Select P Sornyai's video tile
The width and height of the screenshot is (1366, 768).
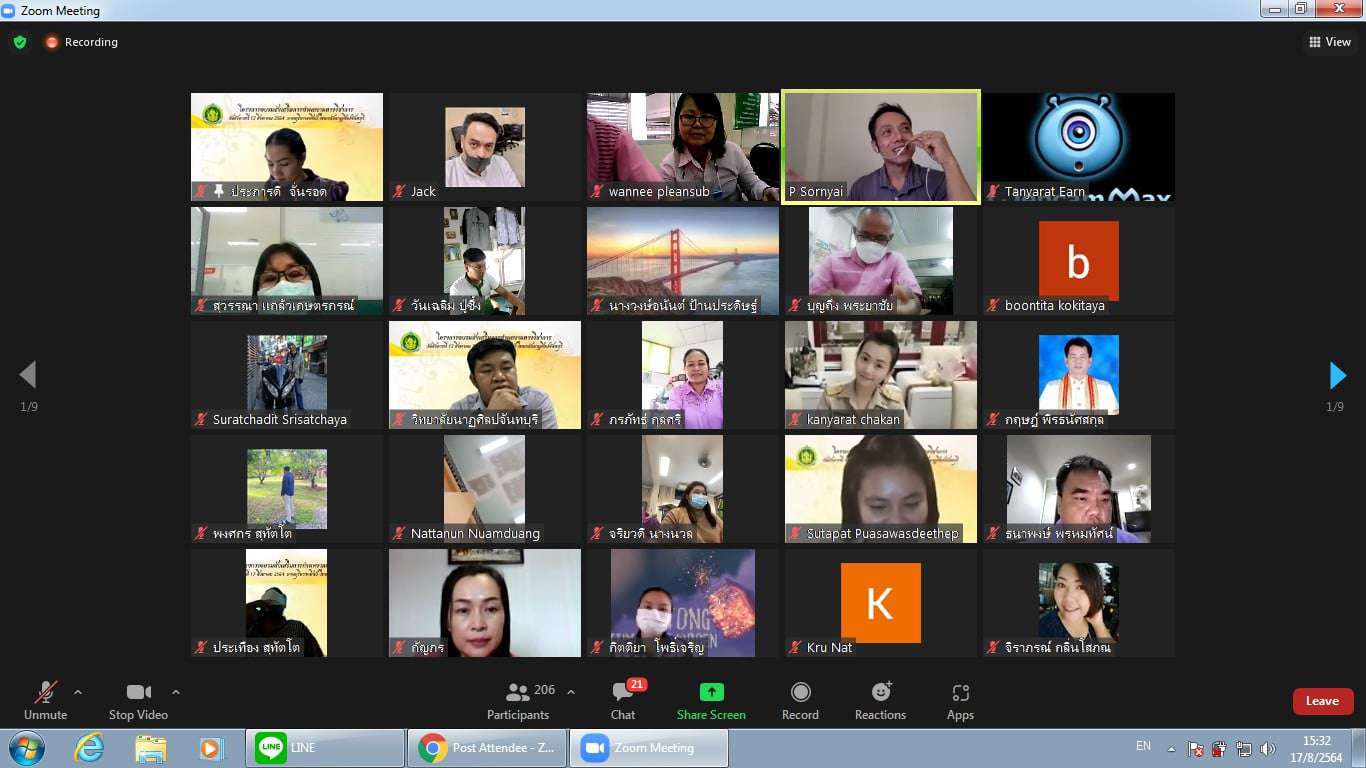[880, 147]
